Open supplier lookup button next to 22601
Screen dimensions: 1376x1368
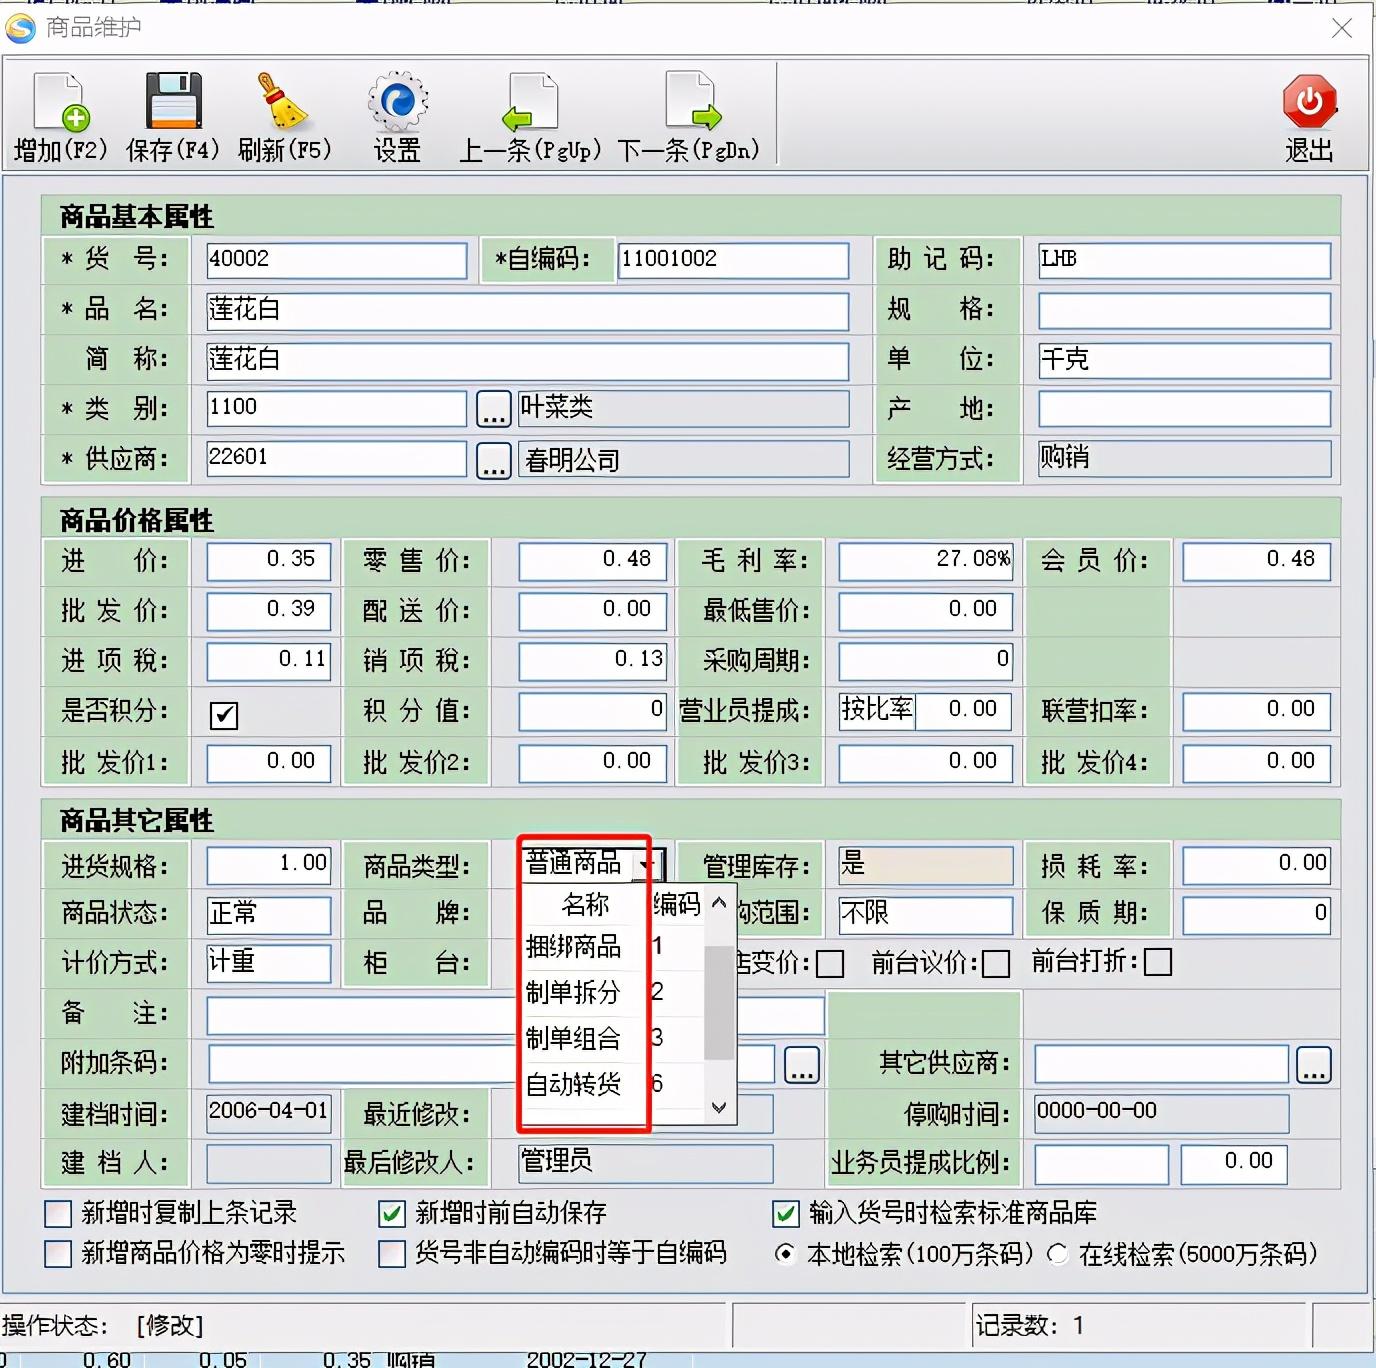tap(493, 460)
